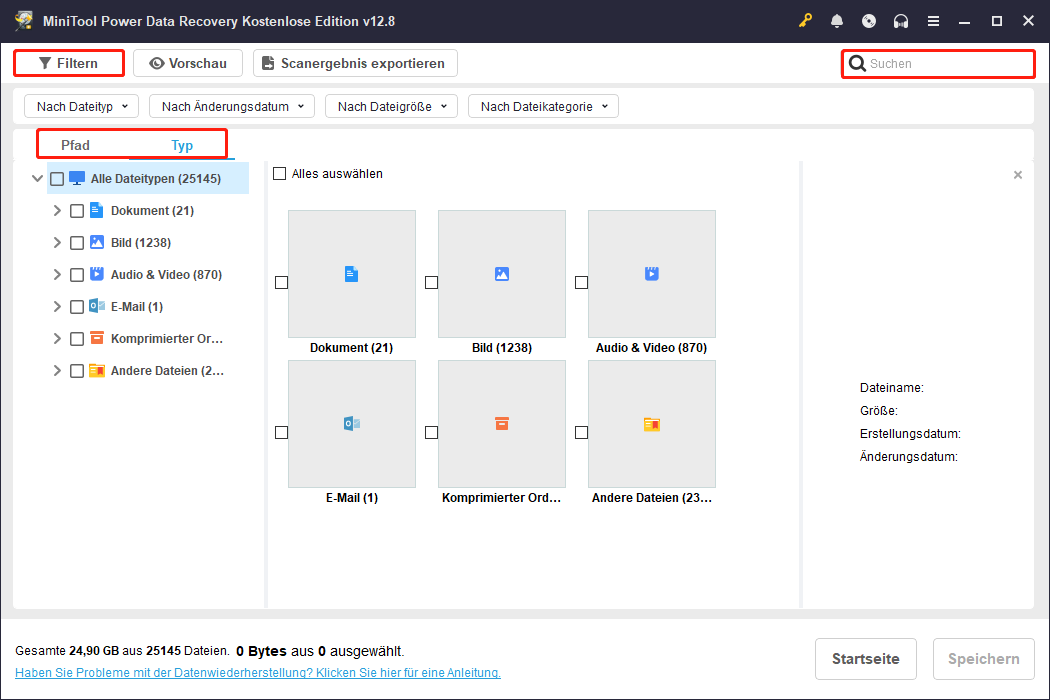Click the Dokument file icon in tree
This screenshot has width=1050, height=700.
coord(96,210)
